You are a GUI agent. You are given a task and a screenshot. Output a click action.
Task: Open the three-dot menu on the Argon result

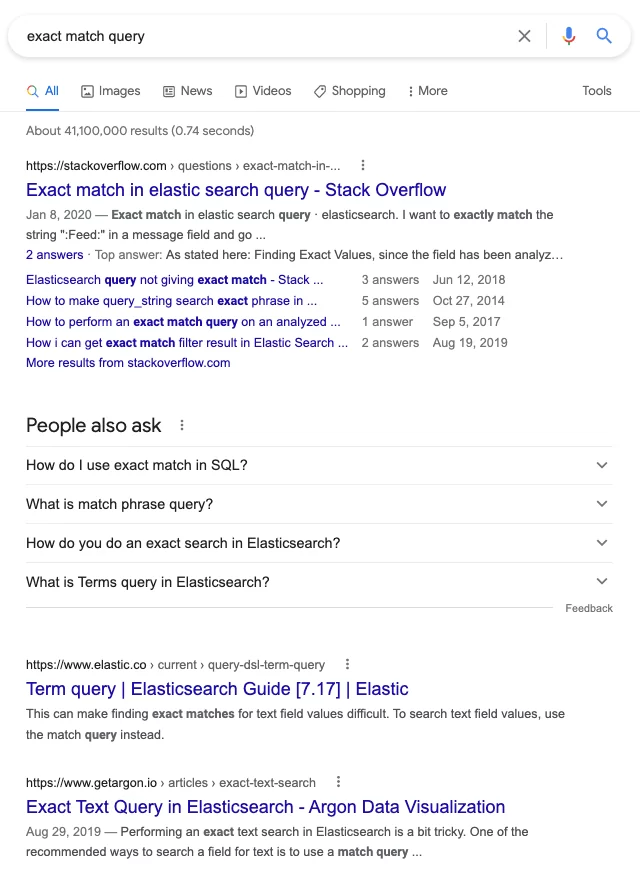point(338,783)
